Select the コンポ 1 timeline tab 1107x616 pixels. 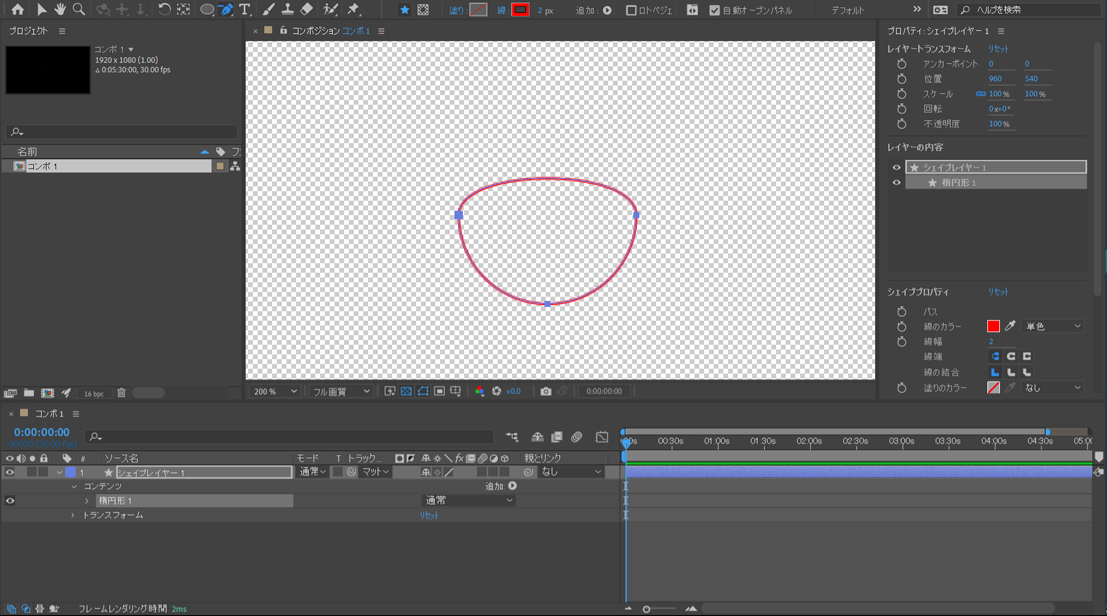(x=49, y=414)
